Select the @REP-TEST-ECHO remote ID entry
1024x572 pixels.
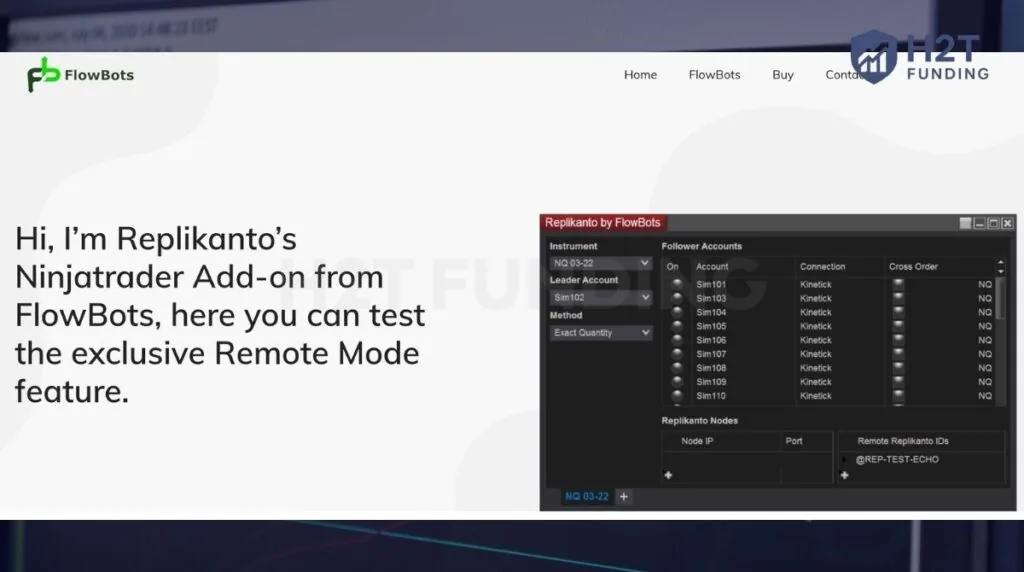897,460
